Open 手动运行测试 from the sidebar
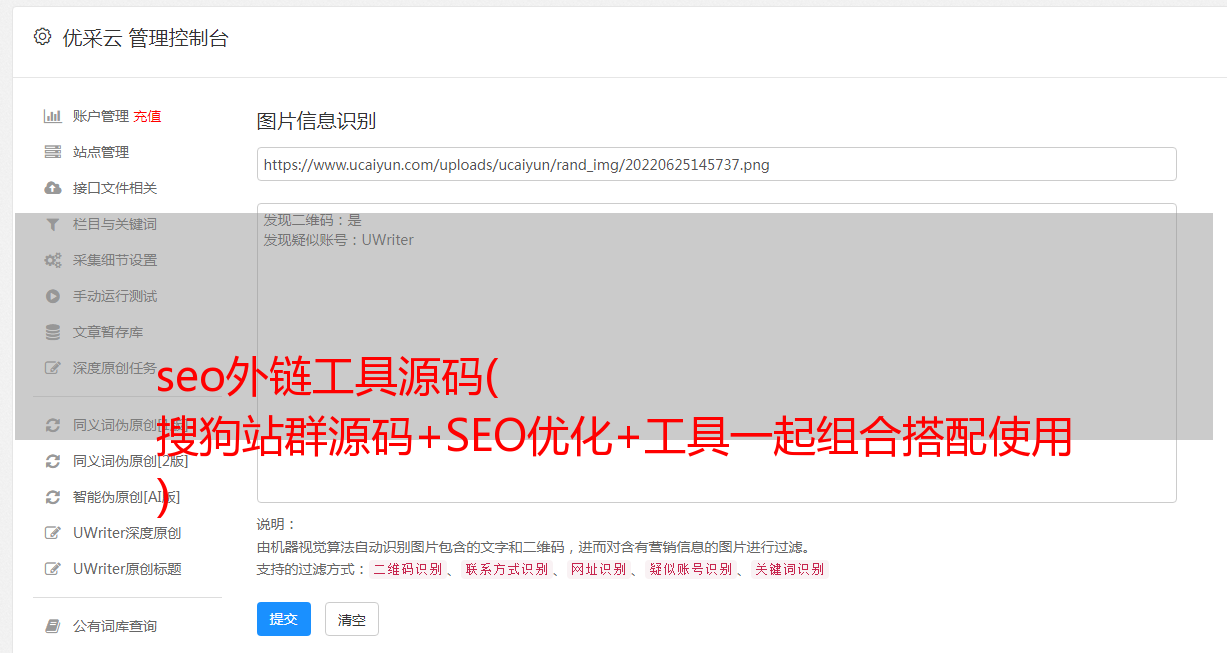The width and height of the screenshot is (1227, 653). point(115,296)
